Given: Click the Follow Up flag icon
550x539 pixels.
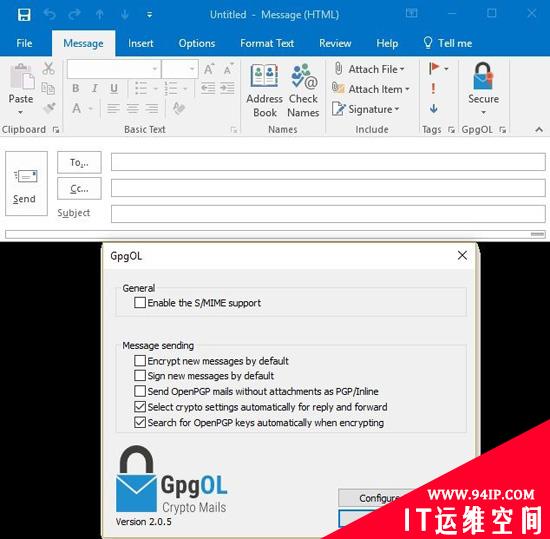Looking at the screenshot, I should coord(434,68).
